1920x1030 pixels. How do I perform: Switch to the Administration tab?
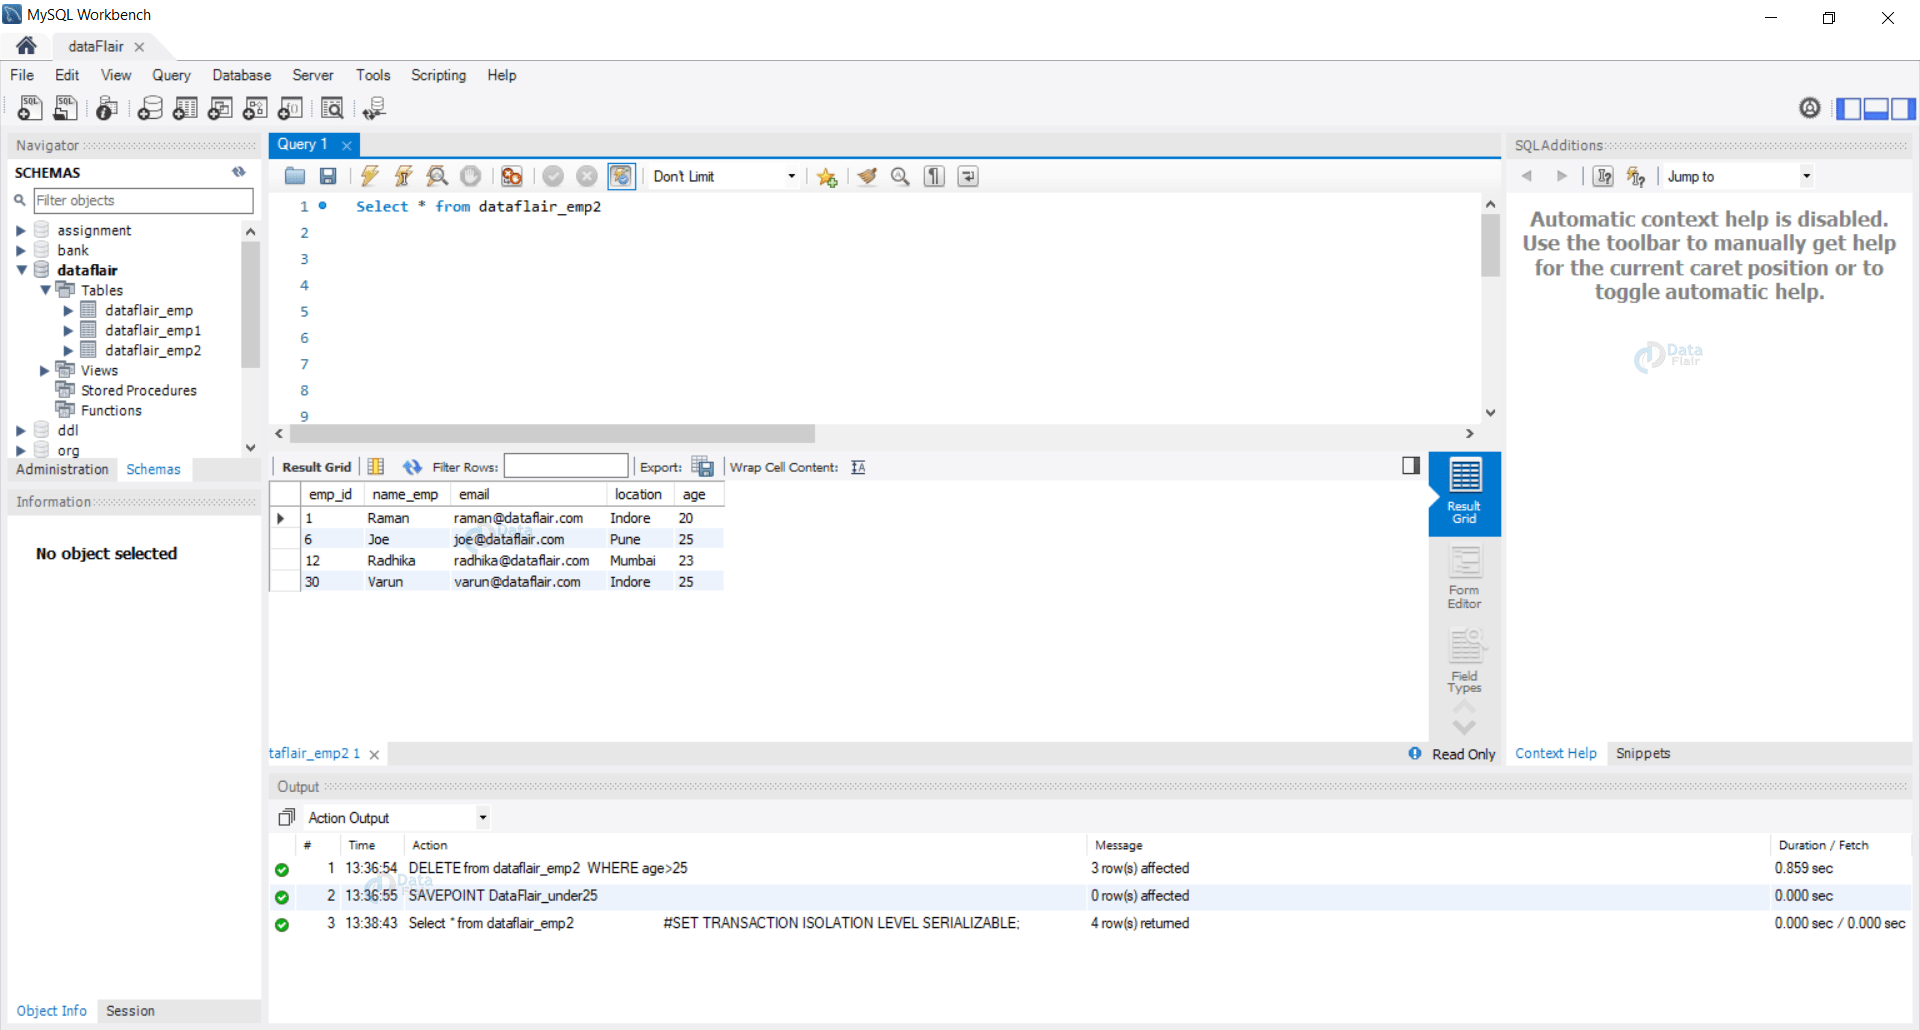point(61,469)
